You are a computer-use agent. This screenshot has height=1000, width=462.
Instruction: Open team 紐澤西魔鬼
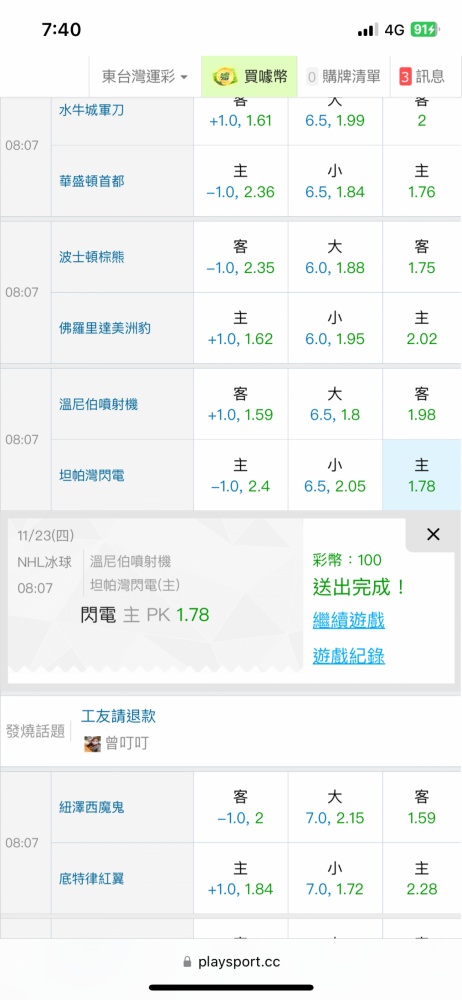pyautogui.click(x=91, y=807)
